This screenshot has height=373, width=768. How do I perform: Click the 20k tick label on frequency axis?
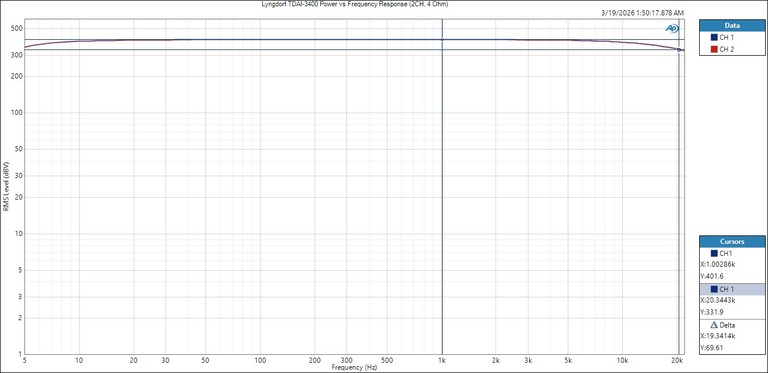point(677,360)
